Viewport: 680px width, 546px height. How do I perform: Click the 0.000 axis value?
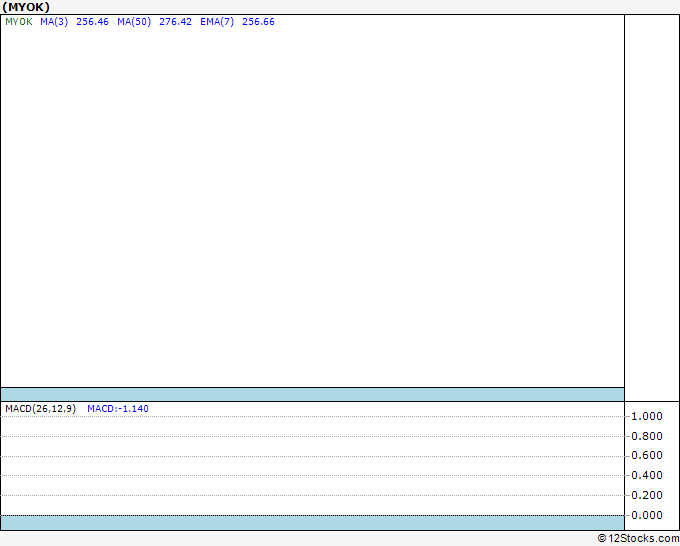(x=647, y=515)
